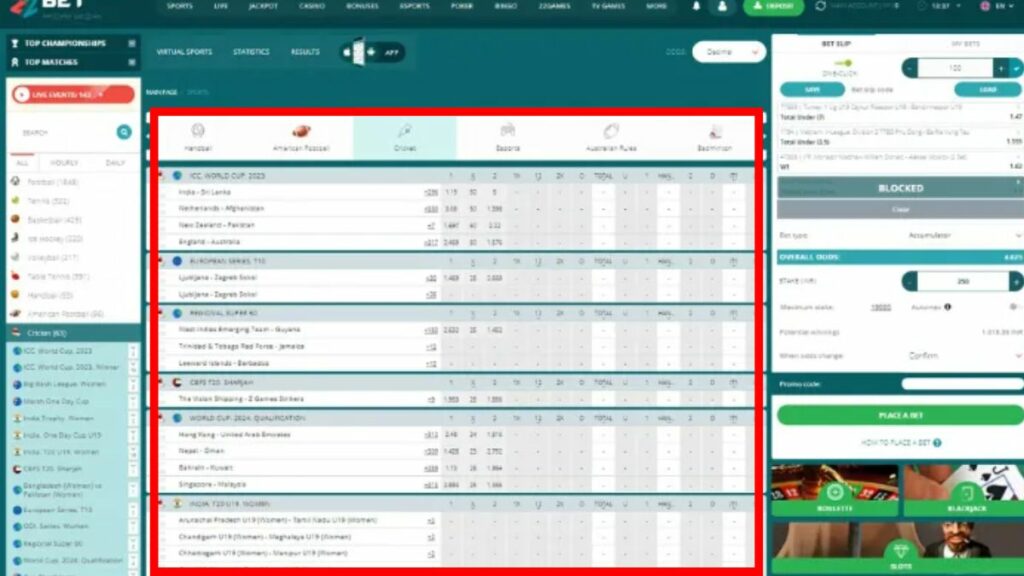Decrease the bet Stake with minus button
1024x576 pixels.
[909, 281]
